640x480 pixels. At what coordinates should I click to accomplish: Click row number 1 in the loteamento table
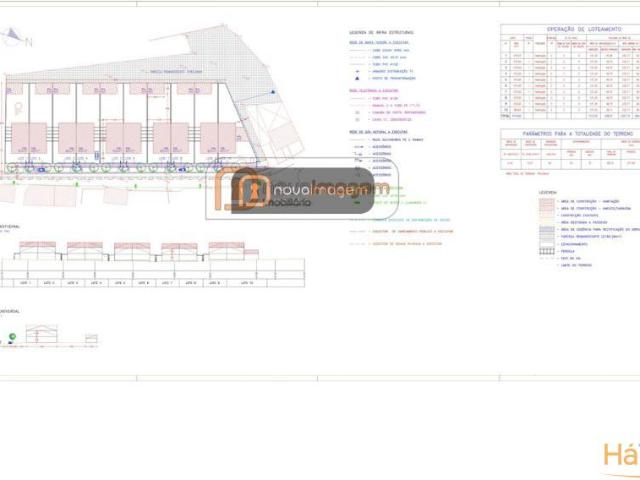(x=506, y=56)
